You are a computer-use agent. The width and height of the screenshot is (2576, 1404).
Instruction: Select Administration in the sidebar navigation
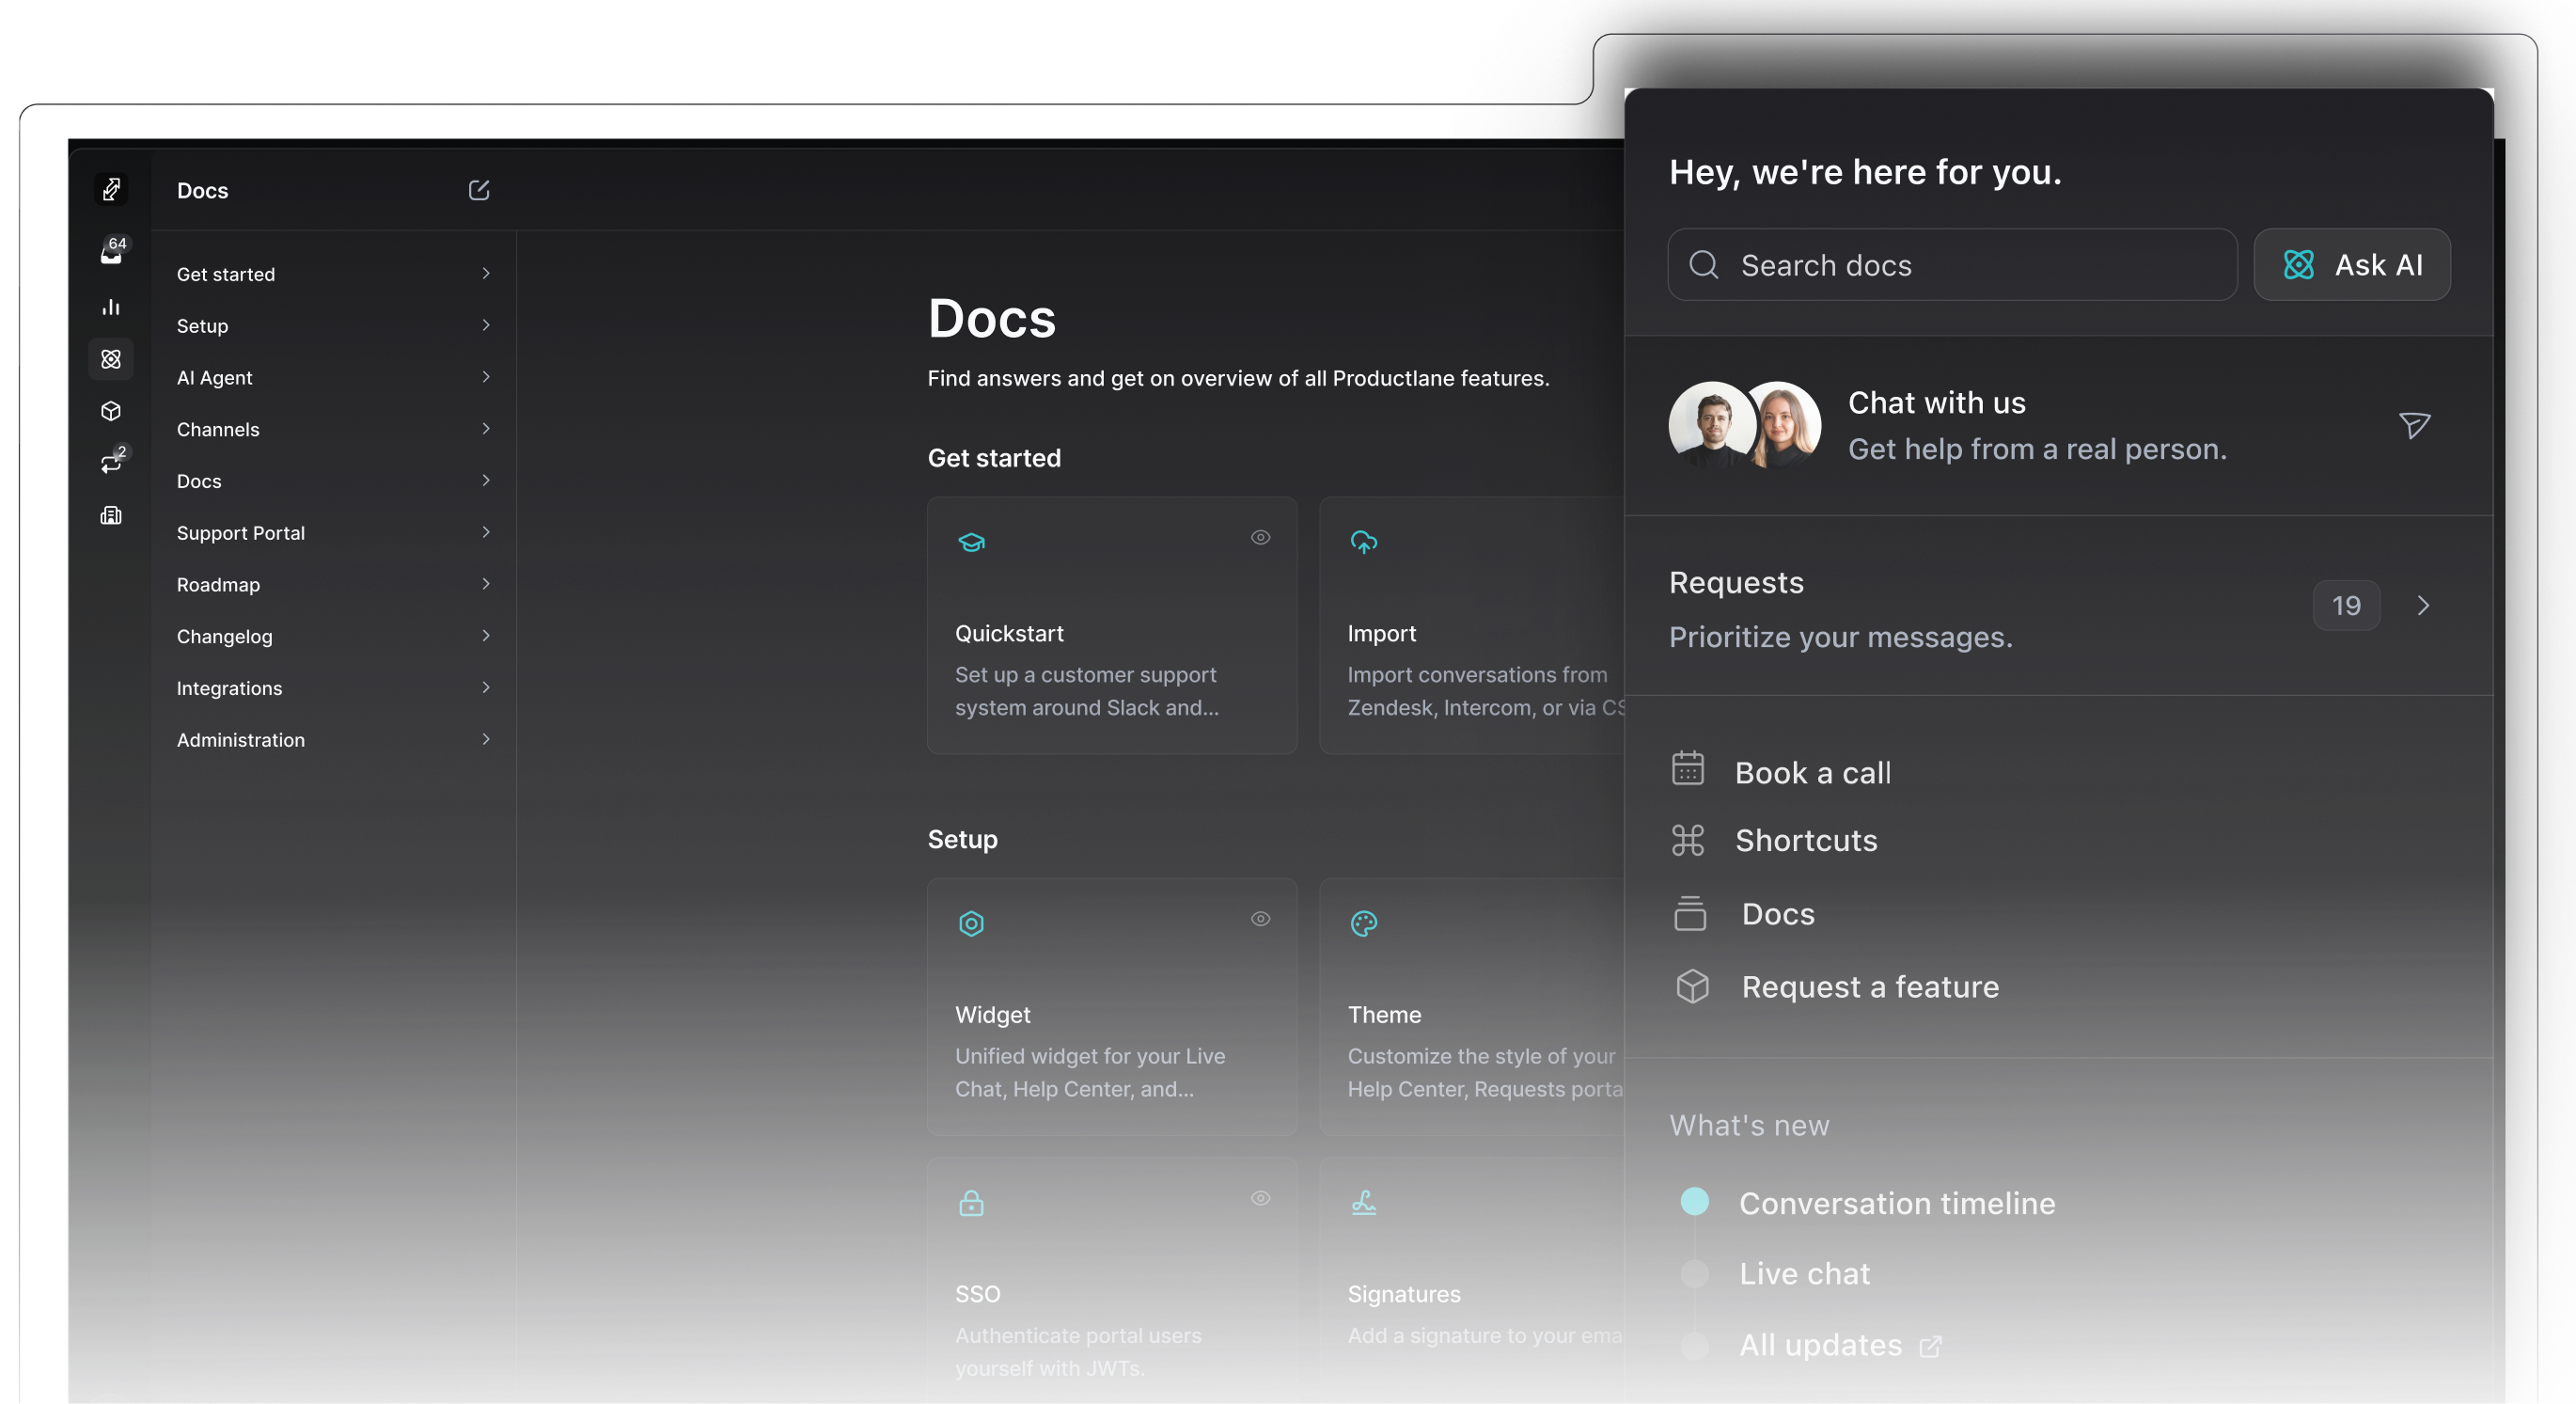point(240,740)
